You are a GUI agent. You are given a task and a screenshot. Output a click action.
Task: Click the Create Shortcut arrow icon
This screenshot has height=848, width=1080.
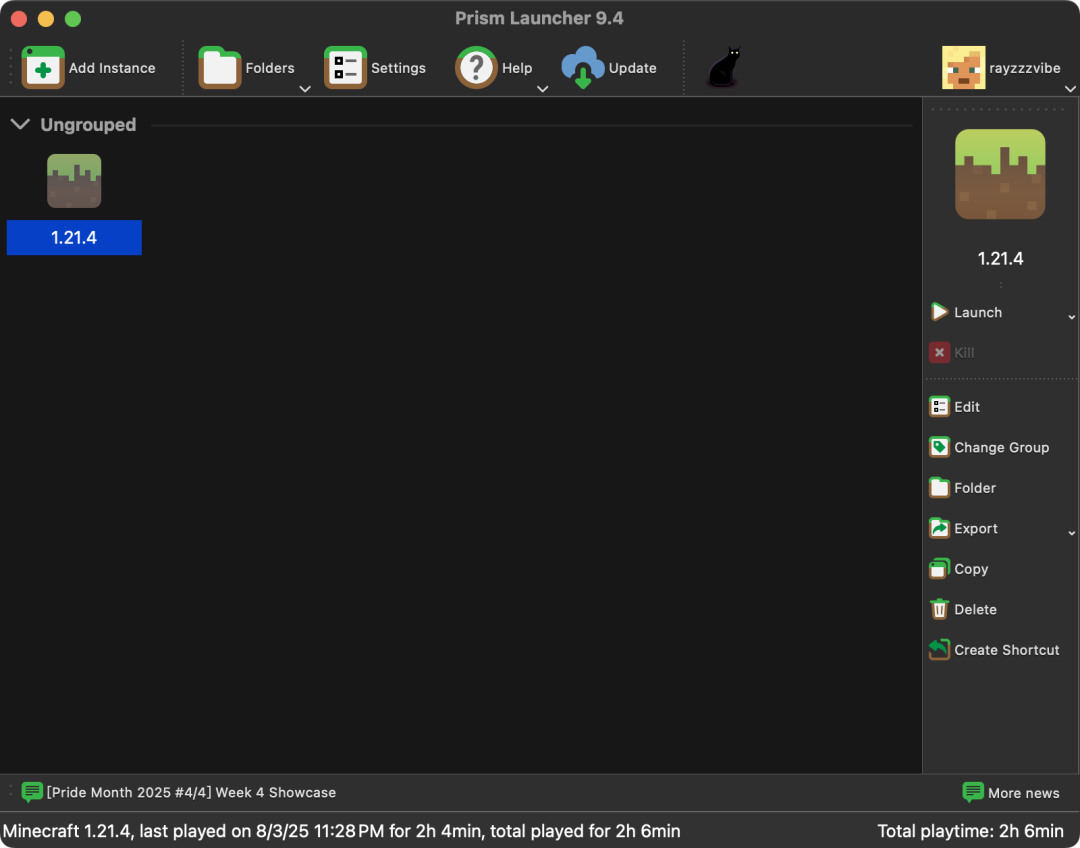pos(939,650)
